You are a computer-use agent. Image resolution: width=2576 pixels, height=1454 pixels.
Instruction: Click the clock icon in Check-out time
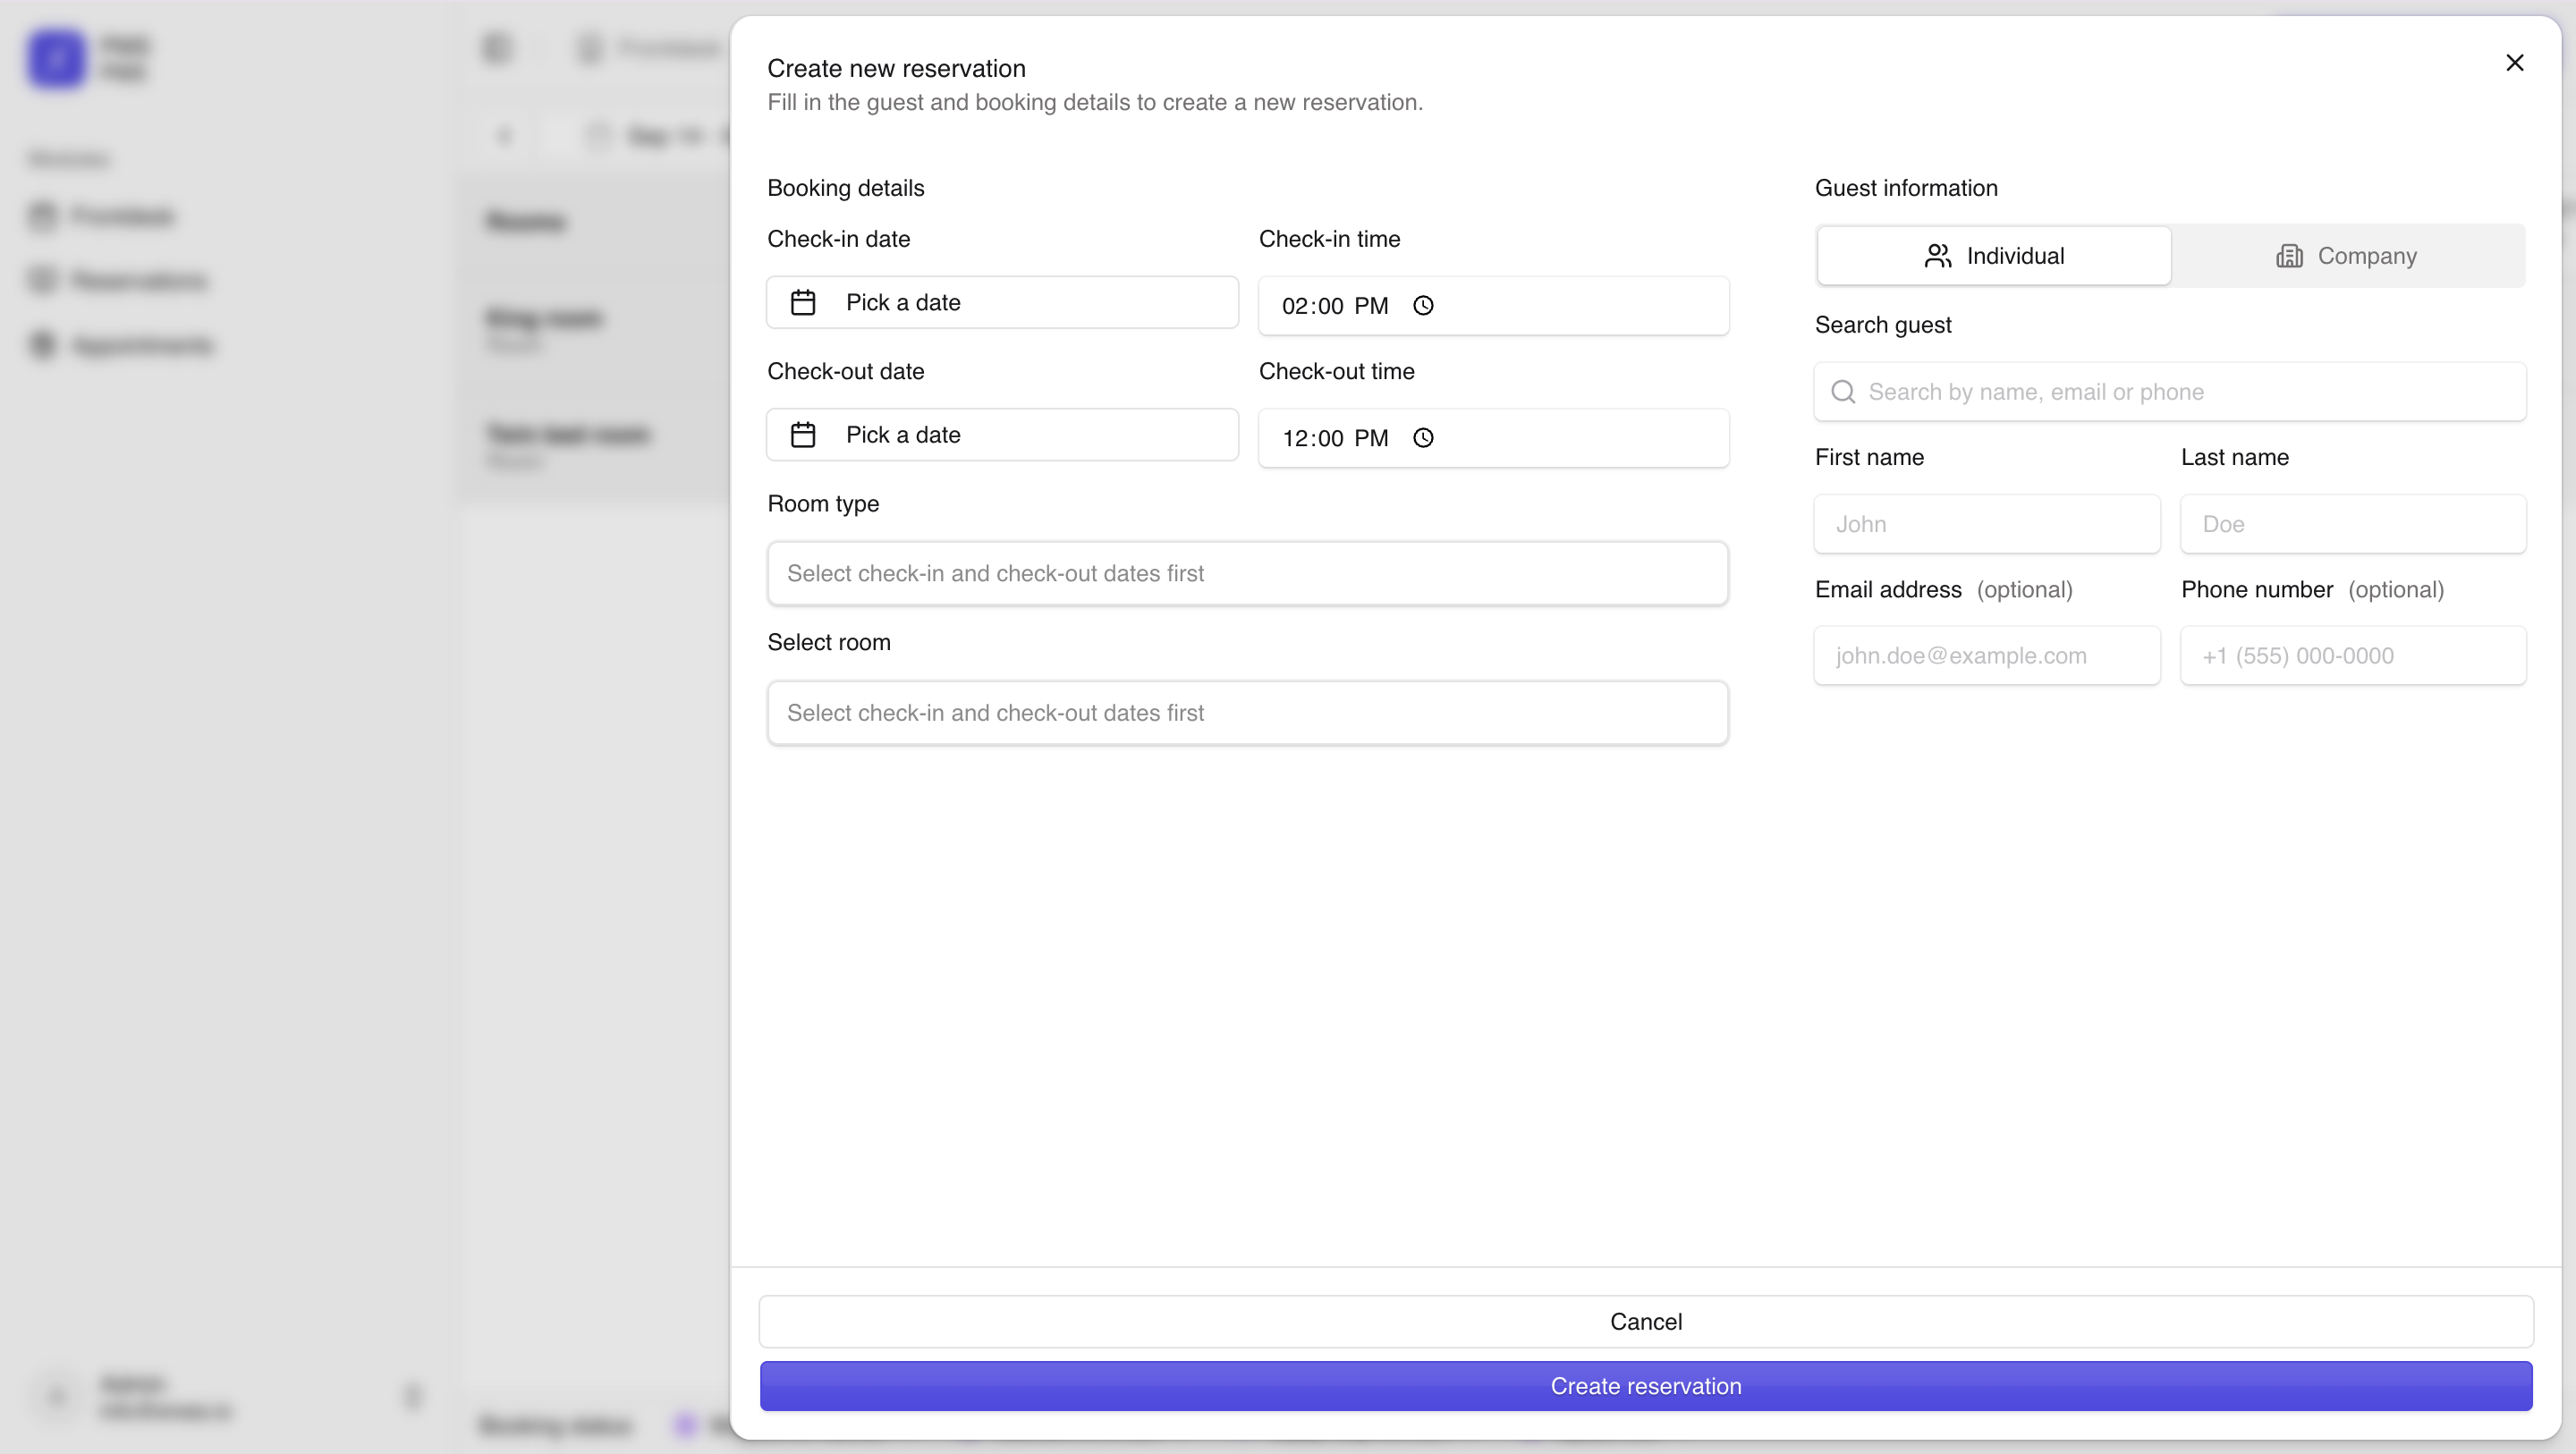click(1423, 438)
